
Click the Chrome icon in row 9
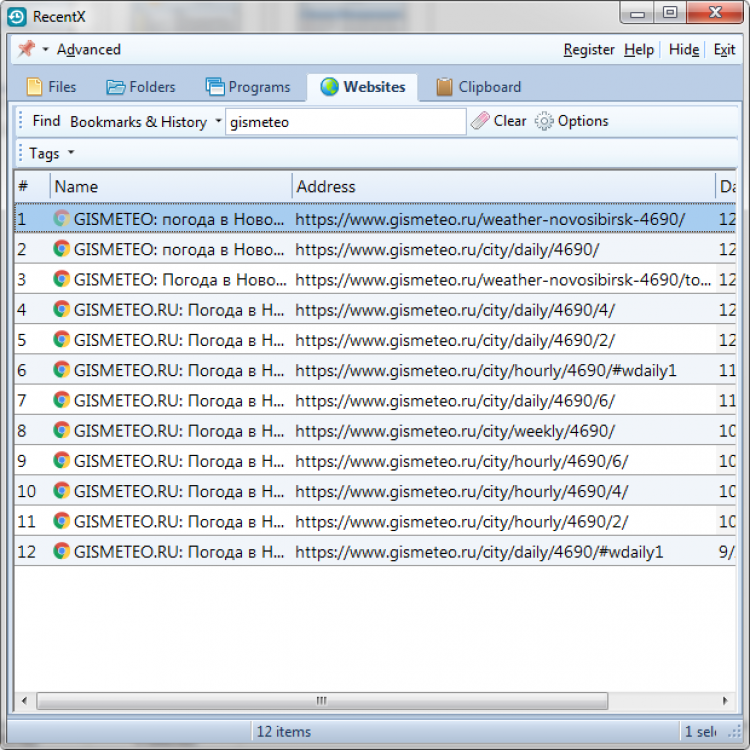[61, 461]
